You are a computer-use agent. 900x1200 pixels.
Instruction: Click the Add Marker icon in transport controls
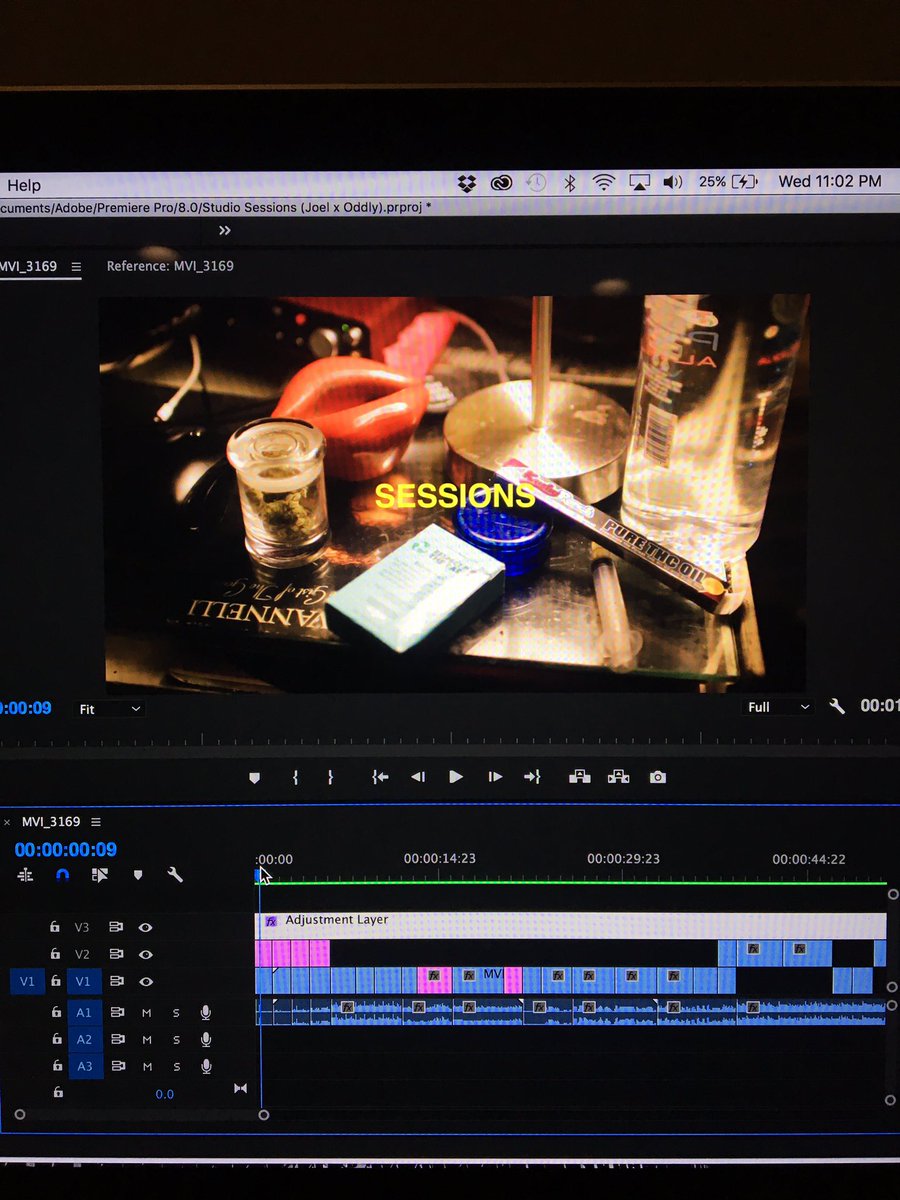click(x=254, y=777)
